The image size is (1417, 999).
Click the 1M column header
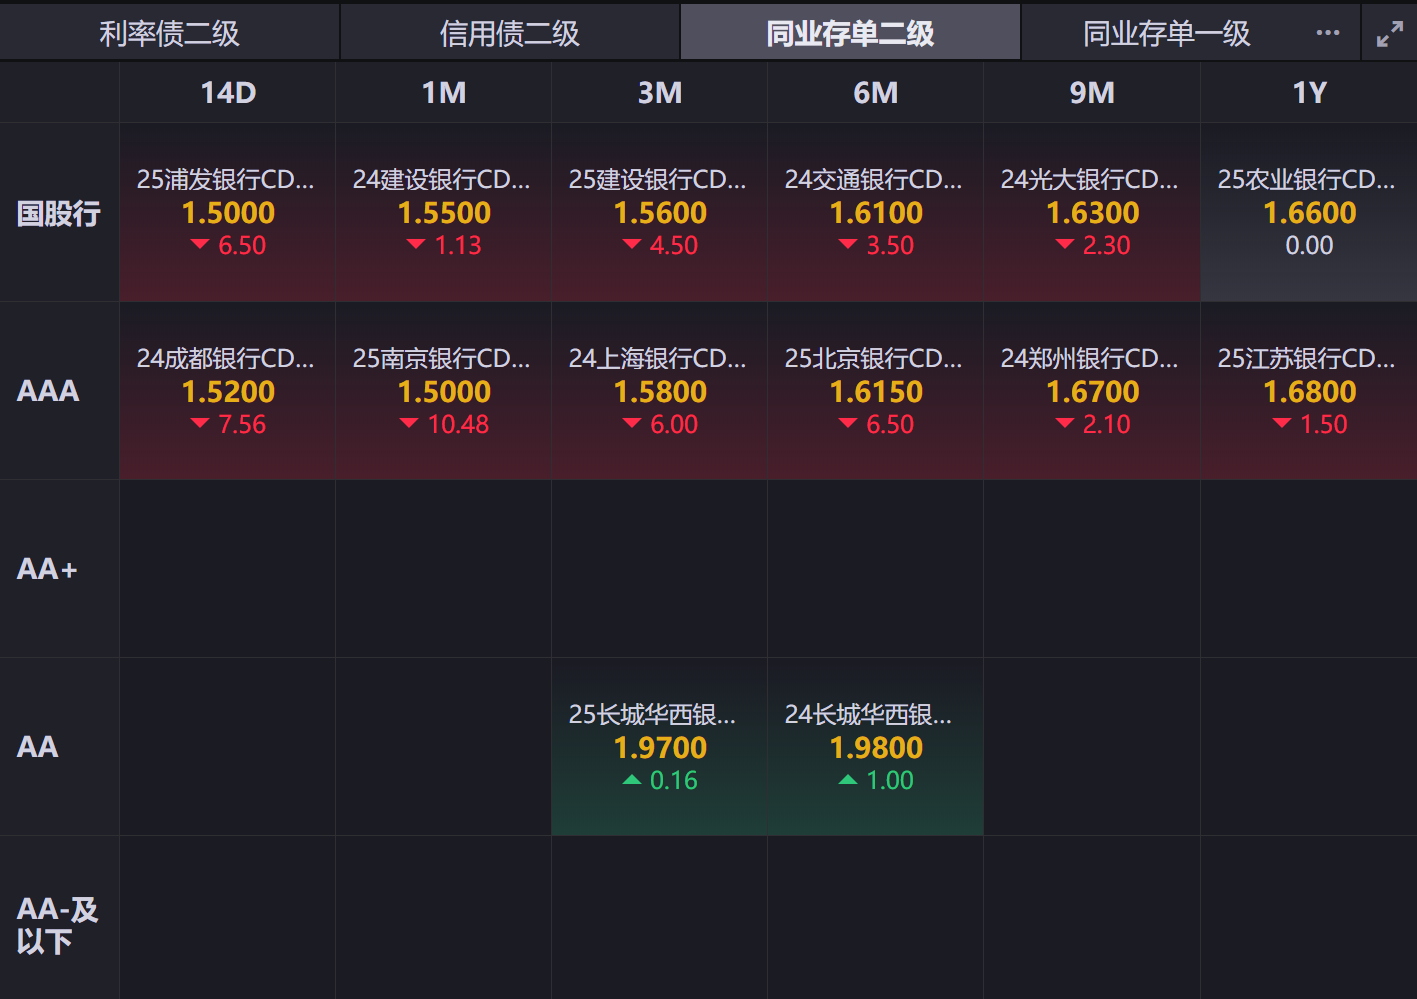[x=444, y=93]
